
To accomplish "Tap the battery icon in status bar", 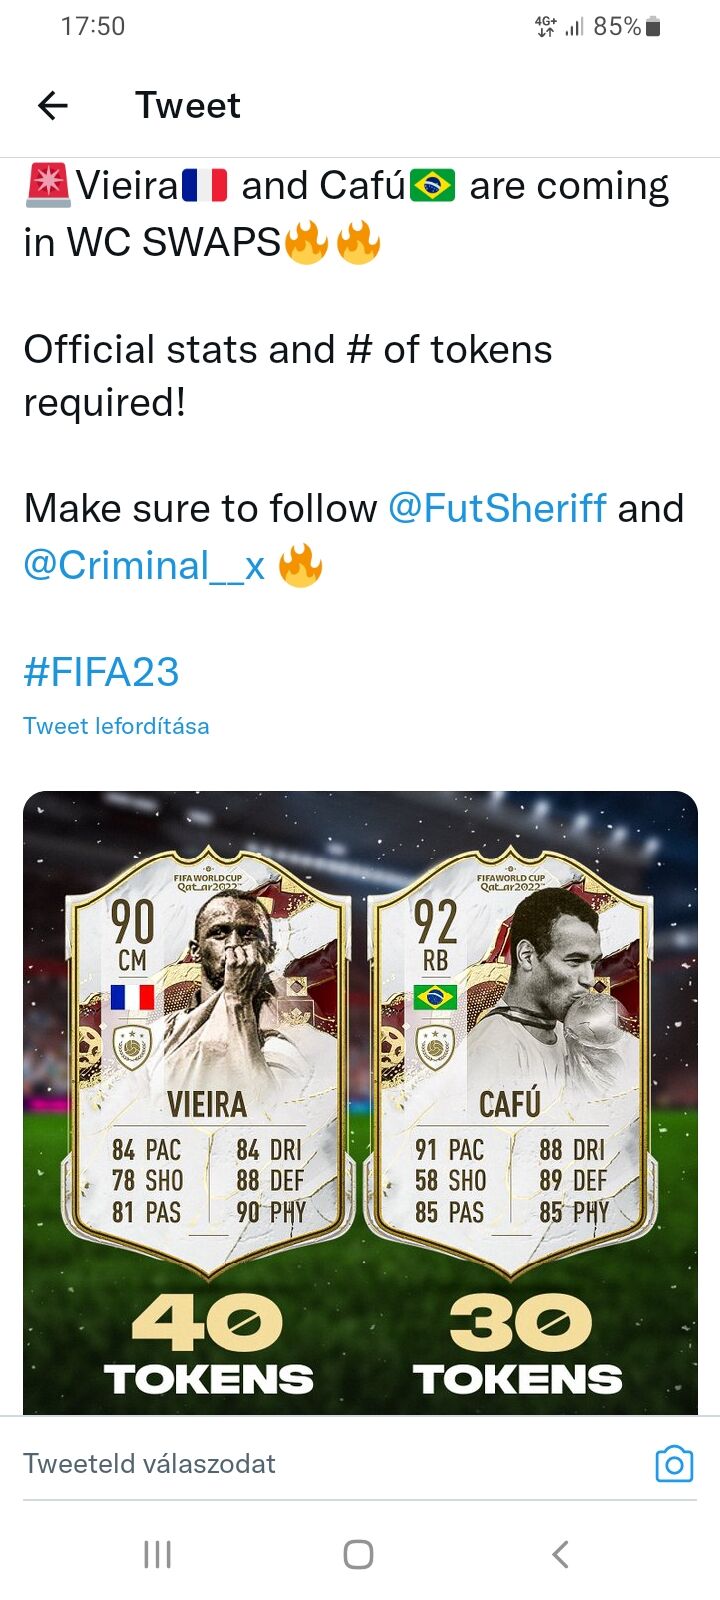I will tap(653, 27).
